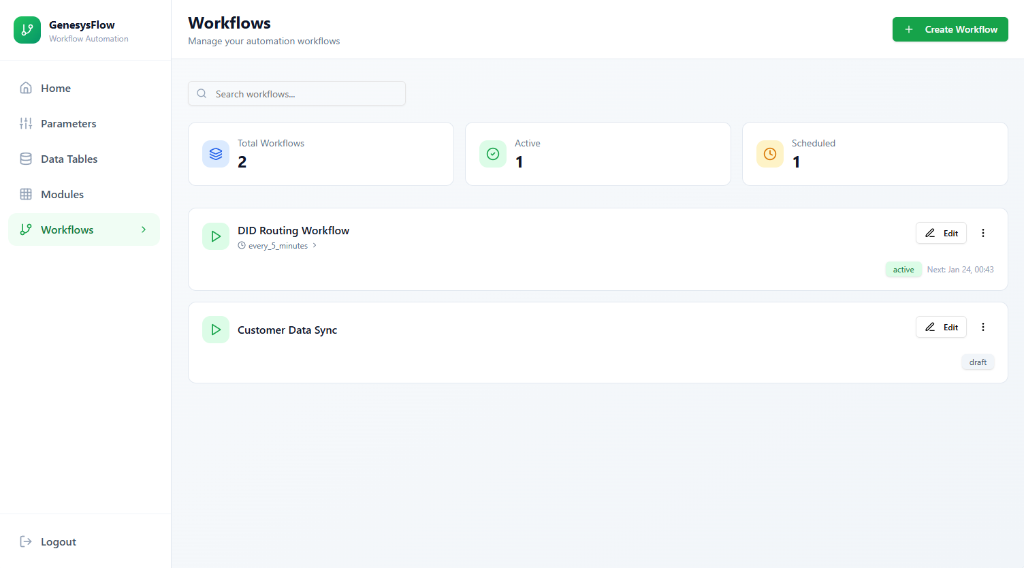The height and width of the screenshot is (568, 1024).
Task: Expand the Workflows sidebar chevron
Action: click(144, 230)
